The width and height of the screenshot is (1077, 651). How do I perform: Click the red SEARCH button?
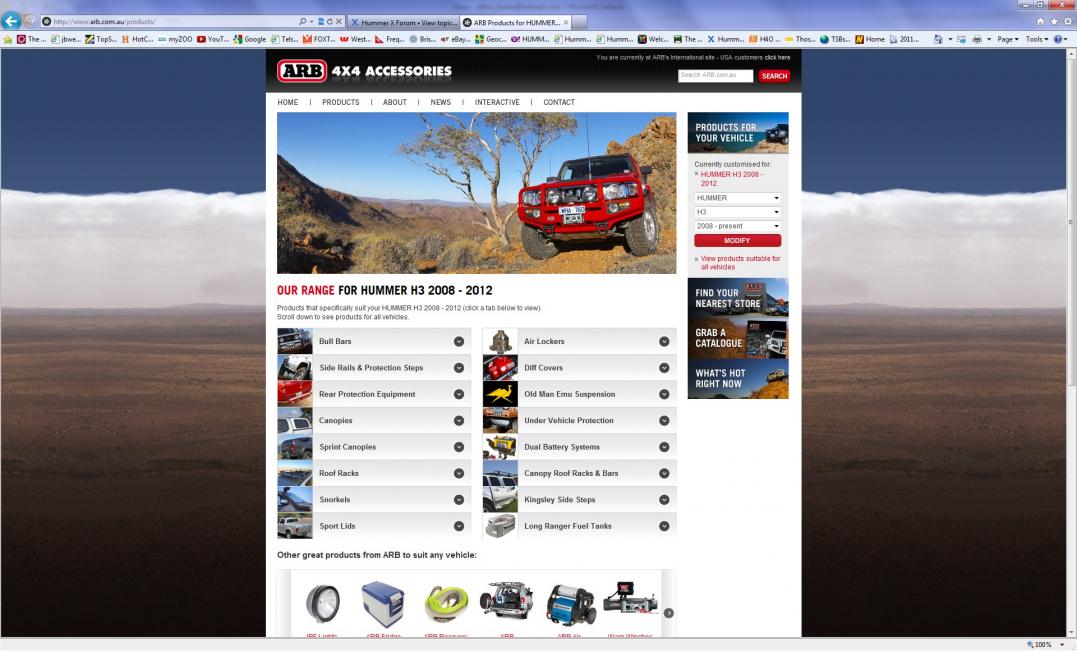(774, 76)
